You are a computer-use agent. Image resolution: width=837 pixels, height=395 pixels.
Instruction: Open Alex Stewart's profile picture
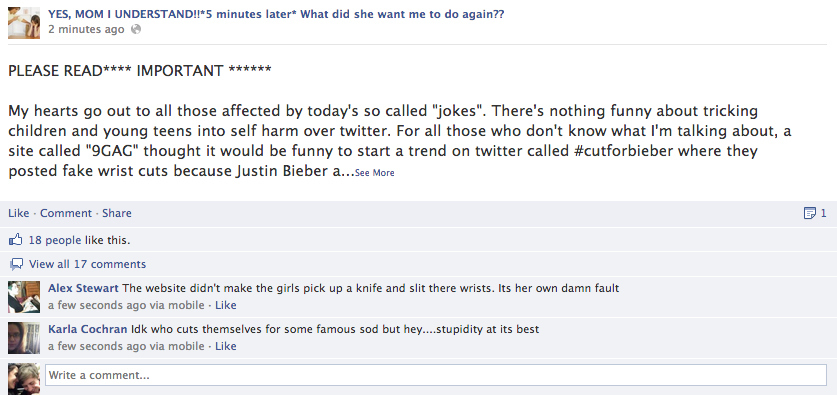[24, 297]
